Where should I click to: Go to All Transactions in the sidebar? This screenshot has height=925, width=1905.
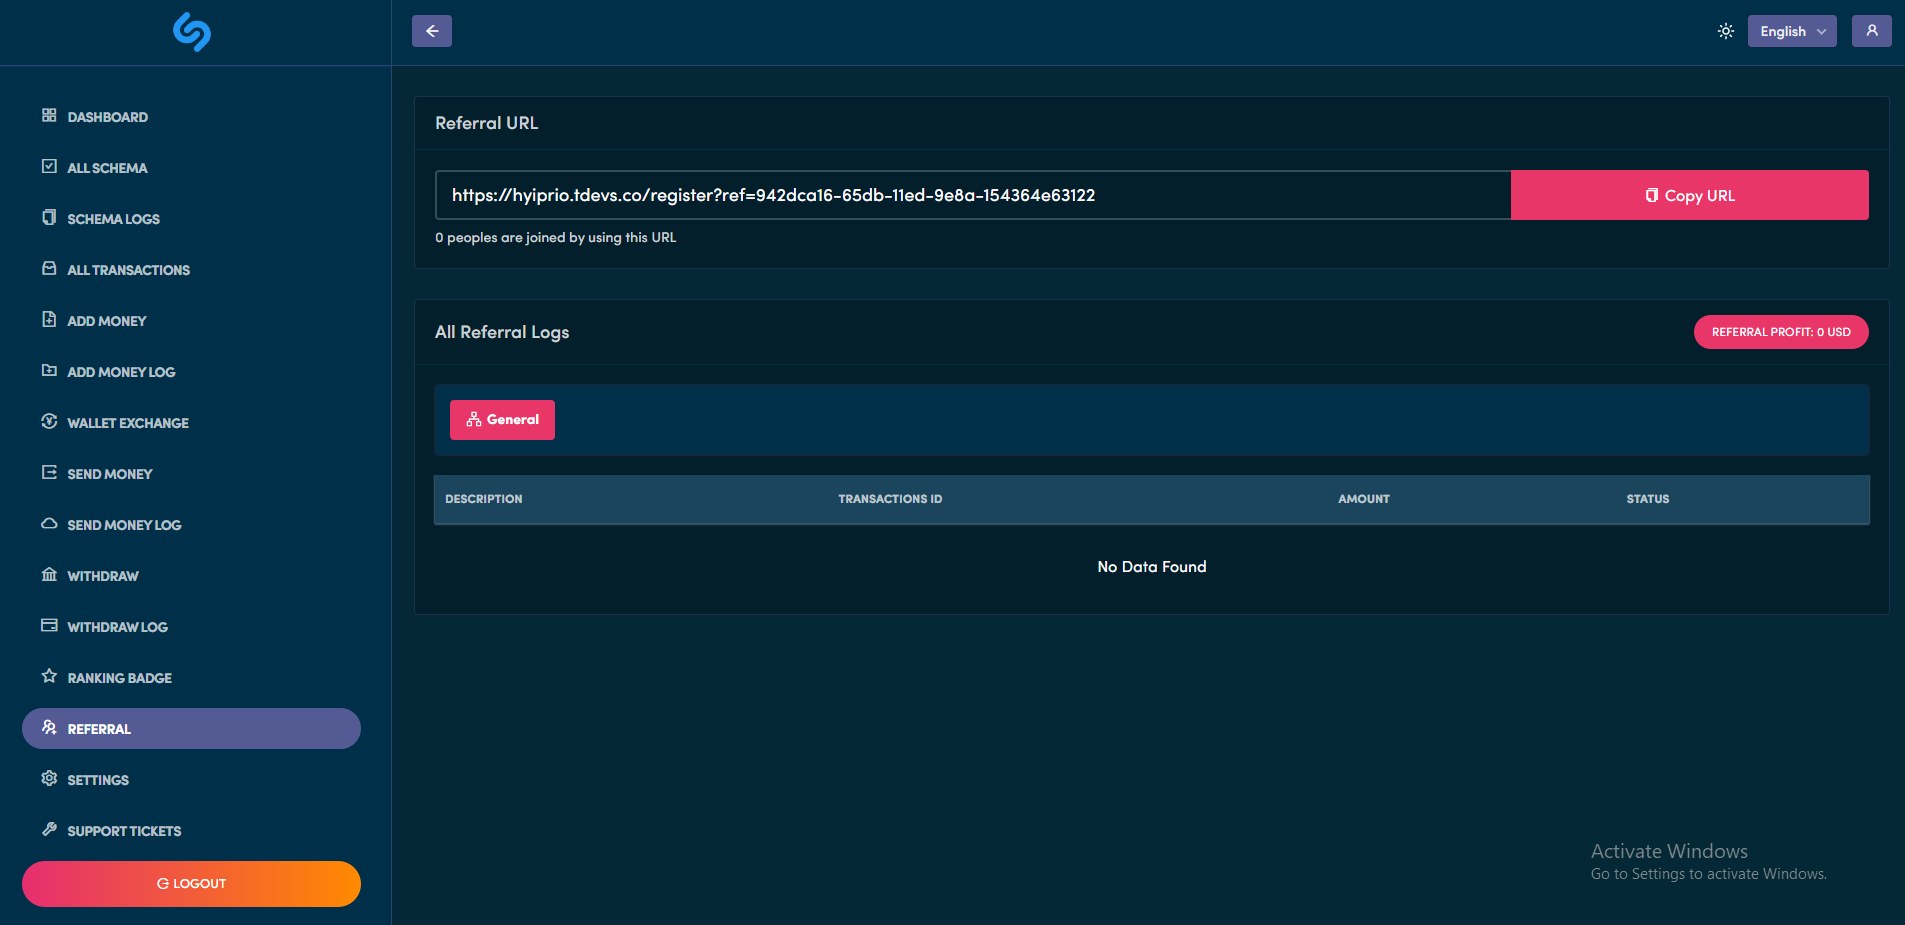[x=128, y=270]
